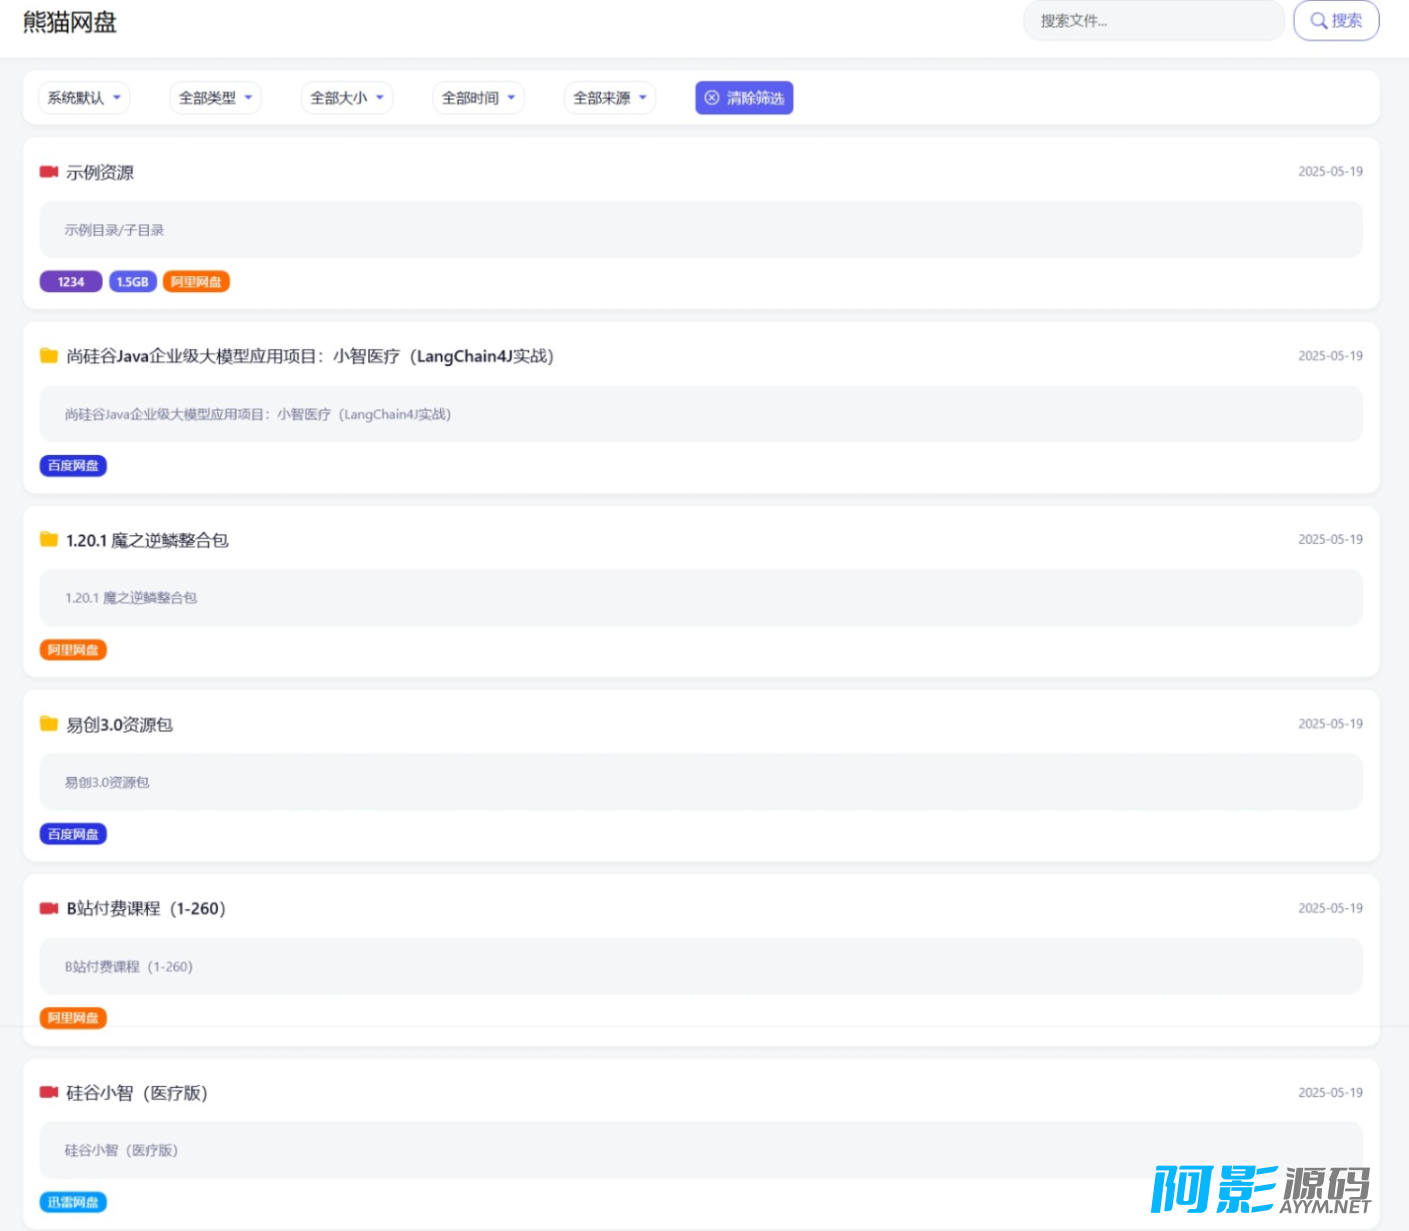
Task: Open the B站付费课程（1-260）title
Action: coord(146,909)
